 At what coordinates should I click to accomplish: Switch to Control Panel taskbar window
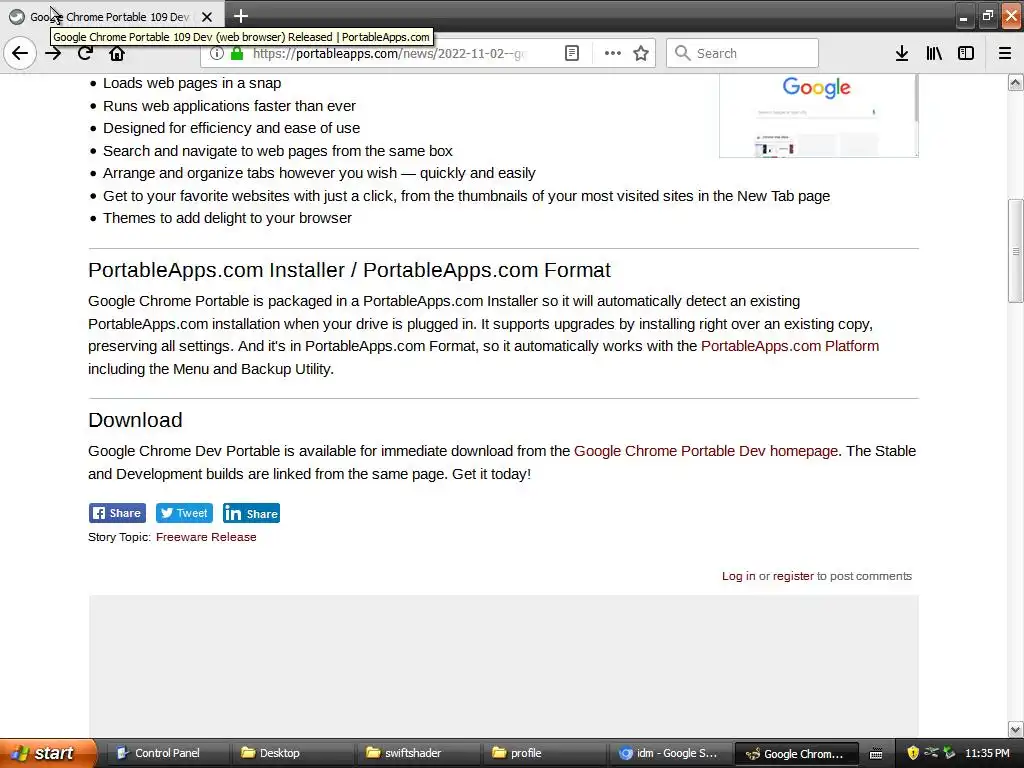[x=167, y=753]
